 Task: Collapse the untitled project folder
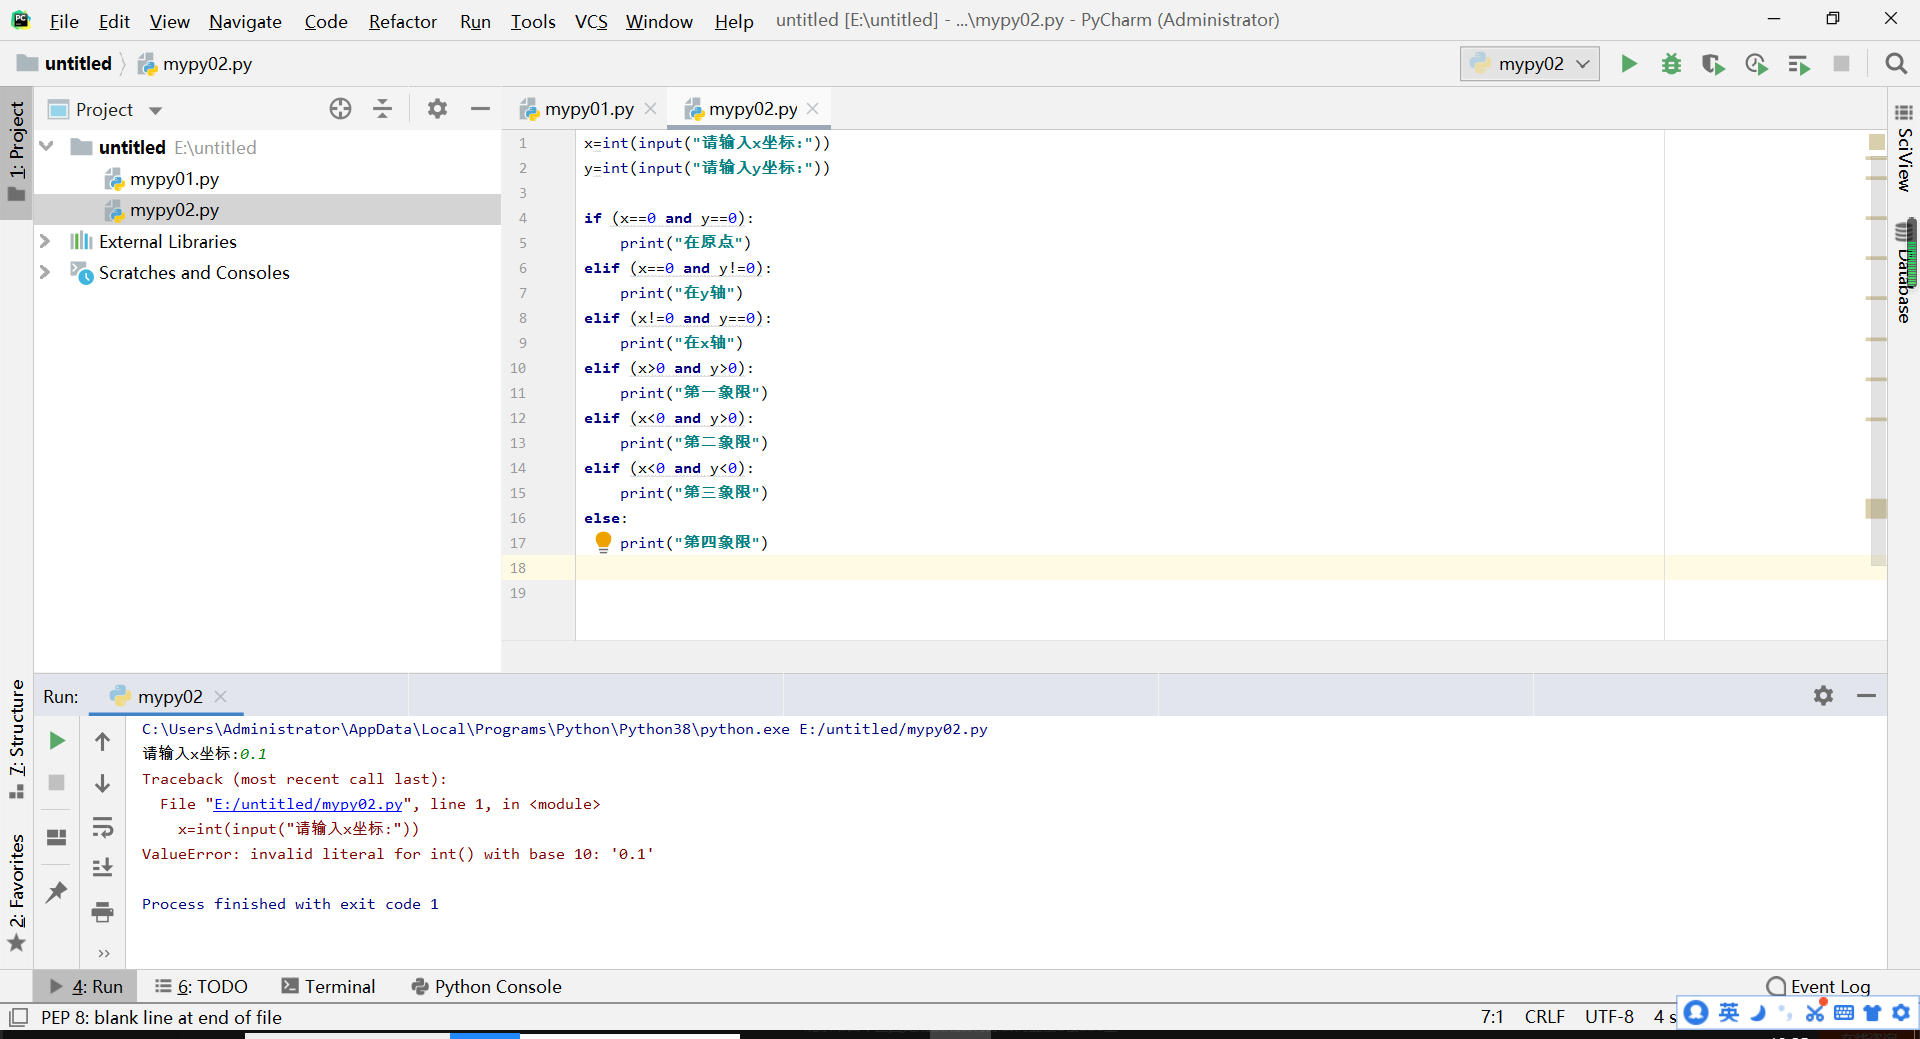click(x=46, y=147)
